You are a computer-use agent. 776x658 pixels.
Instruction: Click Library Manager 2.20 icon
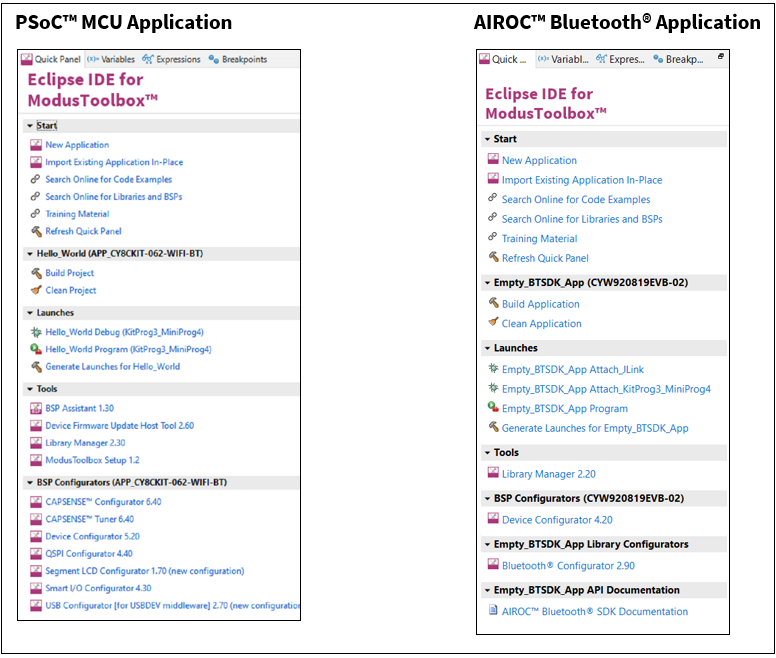click(493, 473)
